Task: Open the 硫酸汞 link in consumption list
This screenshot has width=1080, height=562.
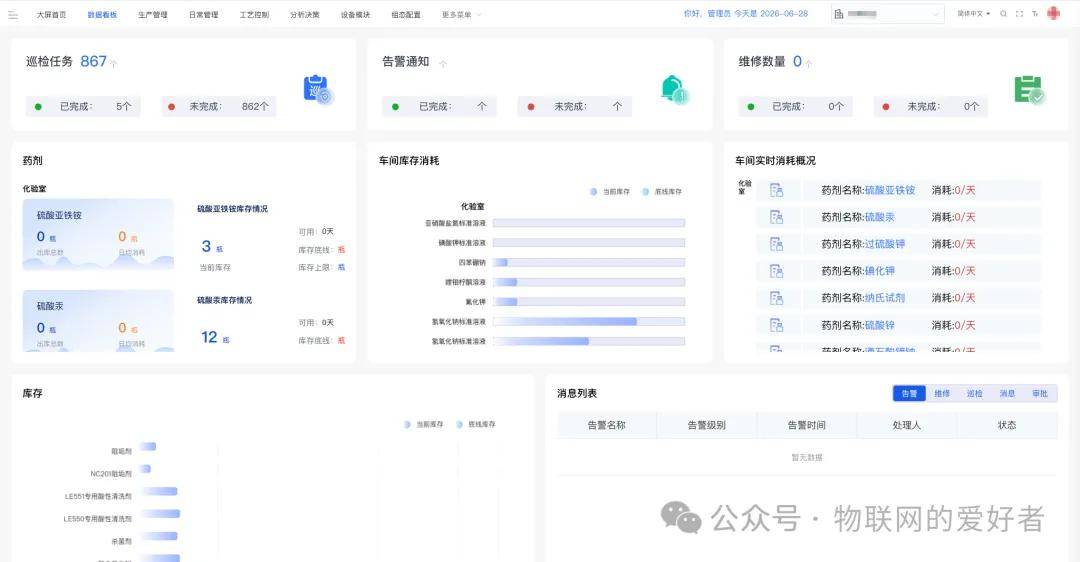Action: click(880, 217)
